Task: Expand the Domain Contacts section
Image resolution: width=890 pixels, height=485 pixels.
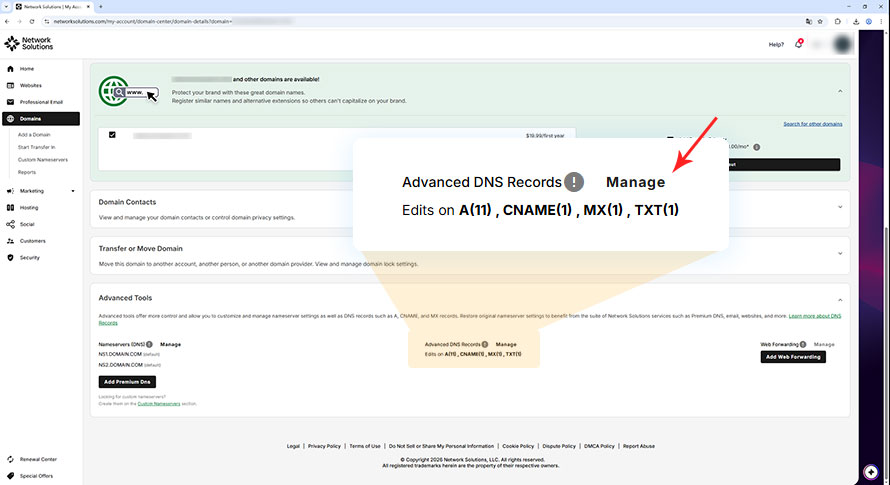Action: coord(840,207)
